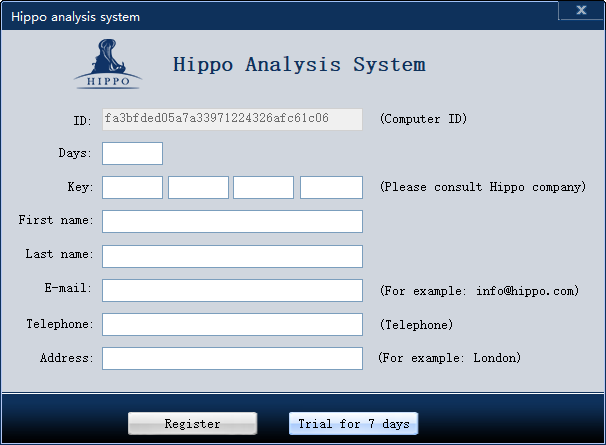Close the Hippo analysis system window
Viewport: 606px width, 445px height.
pos(580,11)
